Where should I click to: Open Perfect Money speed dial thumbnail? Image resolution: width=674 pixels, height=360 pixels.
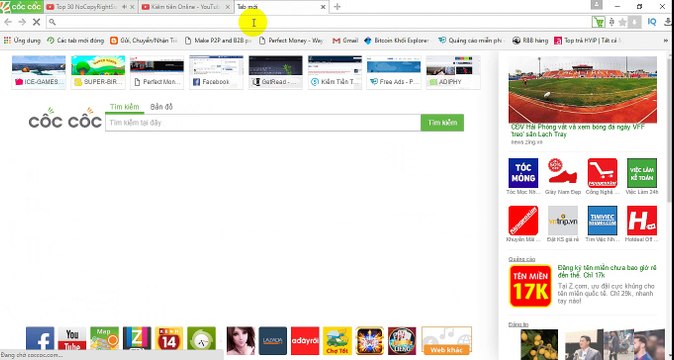157,72
